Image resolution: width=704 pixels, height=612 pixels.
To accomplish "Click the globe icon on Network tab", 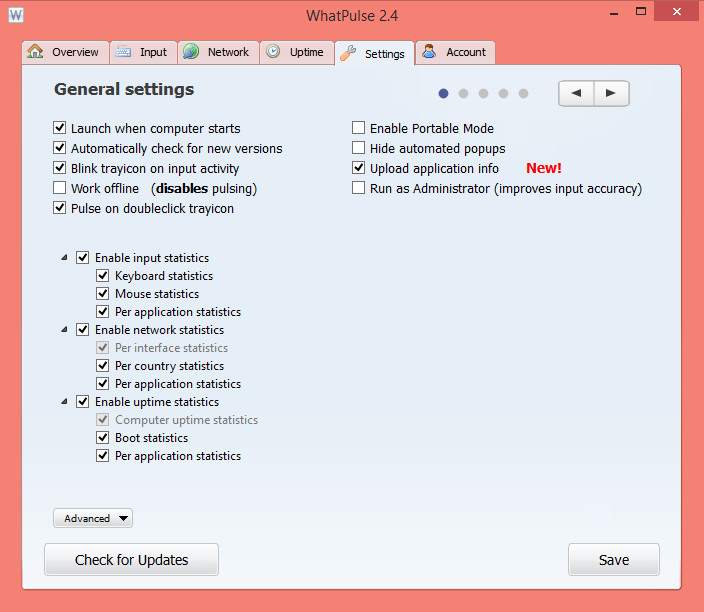I will 191,51.
